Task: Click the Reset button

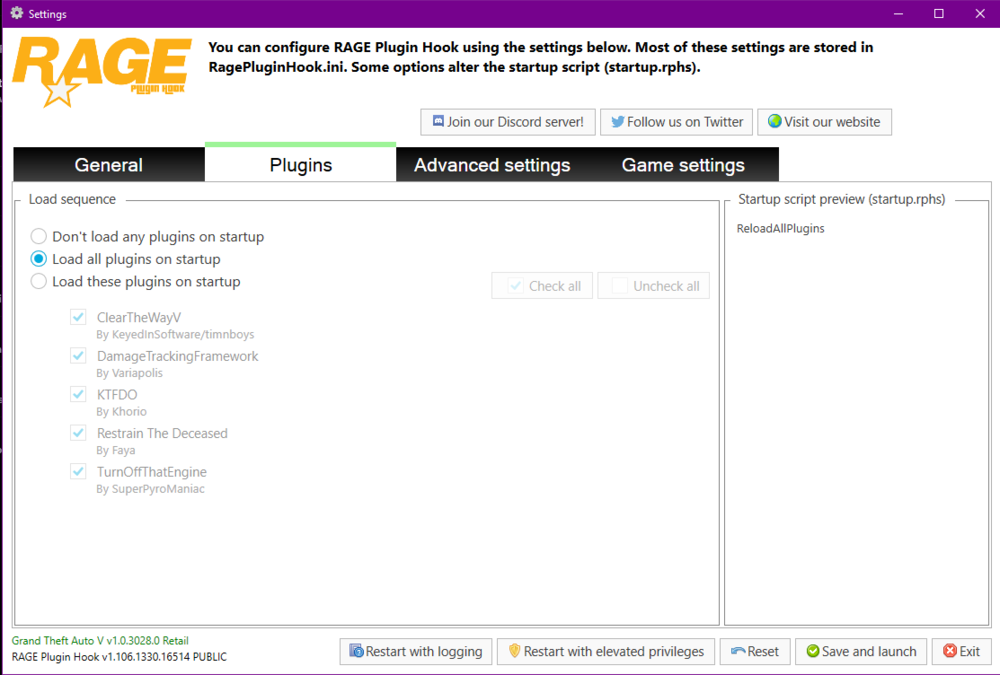Action: (755, 651)
